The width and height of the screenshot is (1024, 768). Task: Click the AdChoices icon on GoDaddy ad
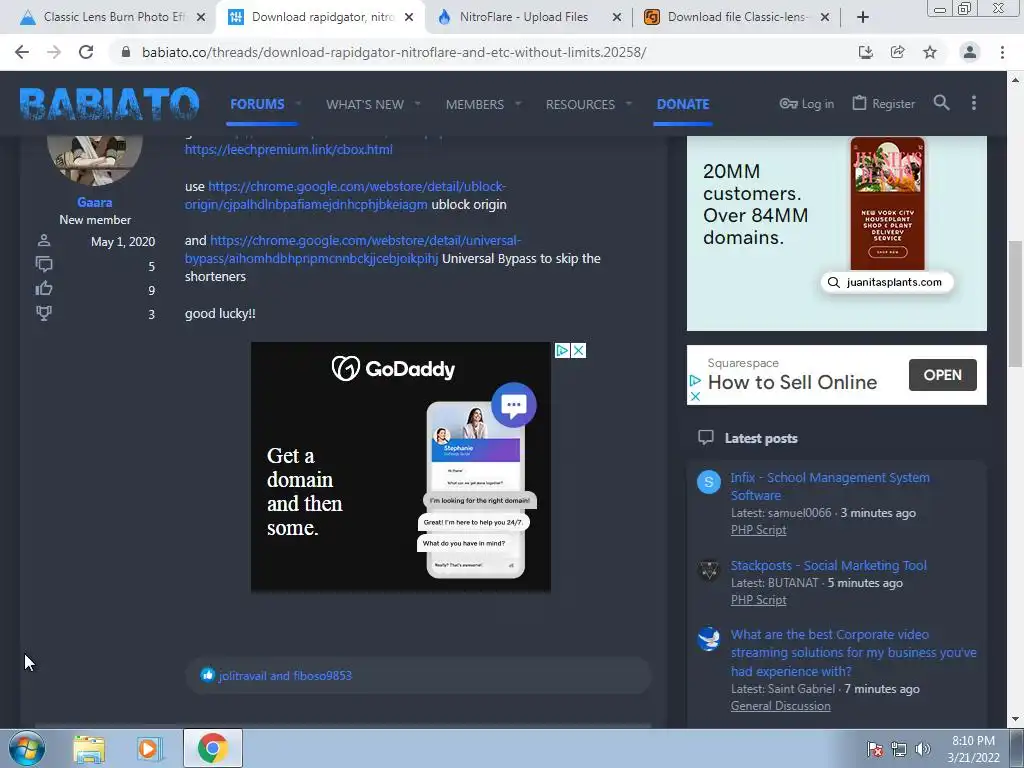point(562,350)
